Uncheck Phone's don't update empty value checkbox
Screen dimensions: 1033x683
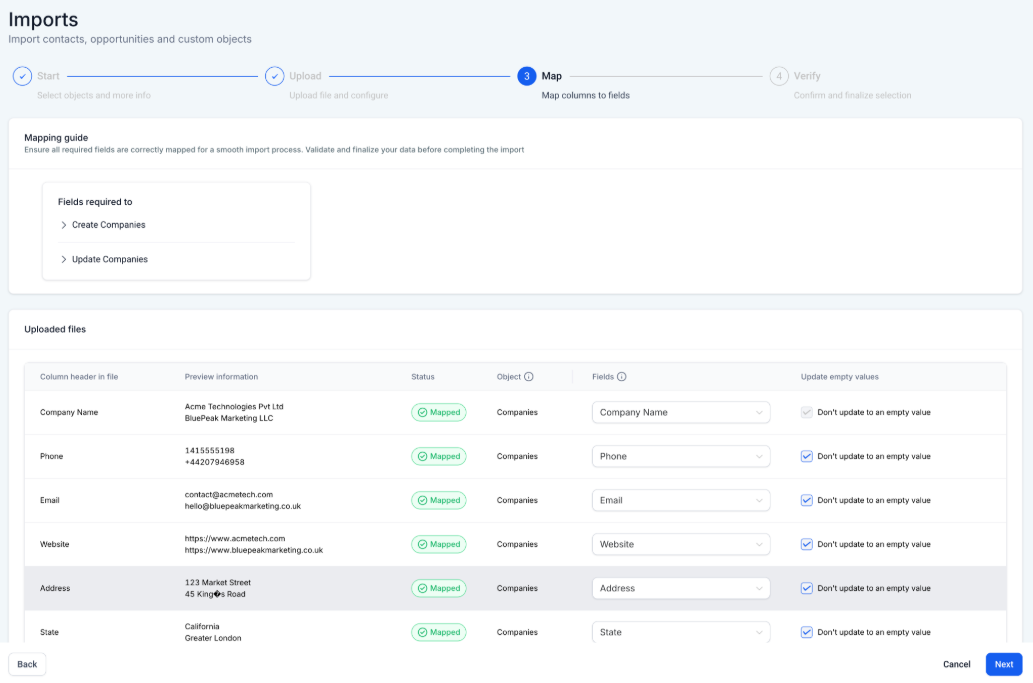(807, 456)
